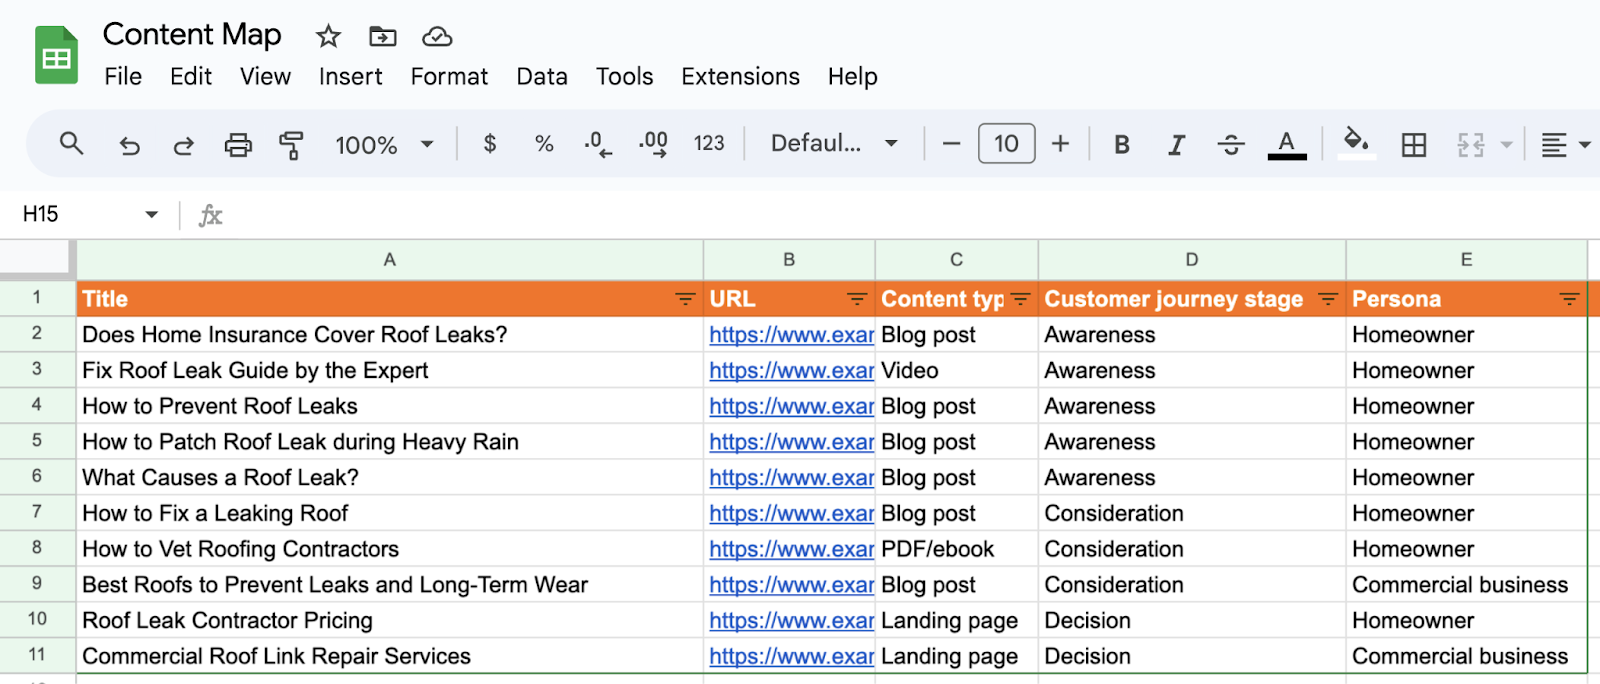1600x684 pixels.
Task: Toggle strikethrough formatting
Action: (1231, 145)
